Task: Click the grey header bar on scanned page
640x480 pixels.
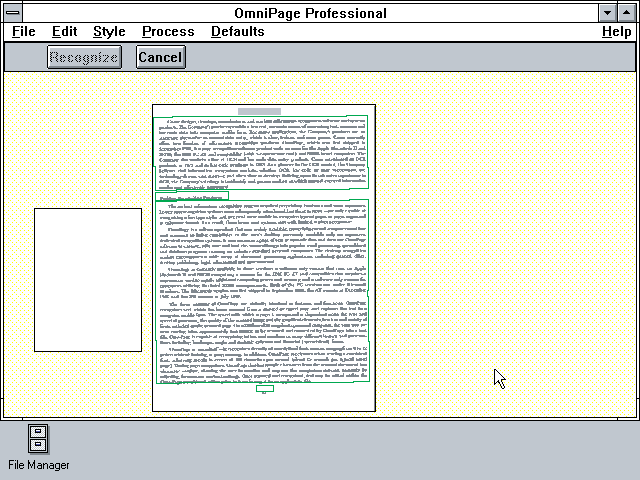Action: click(x=259, y=111)
